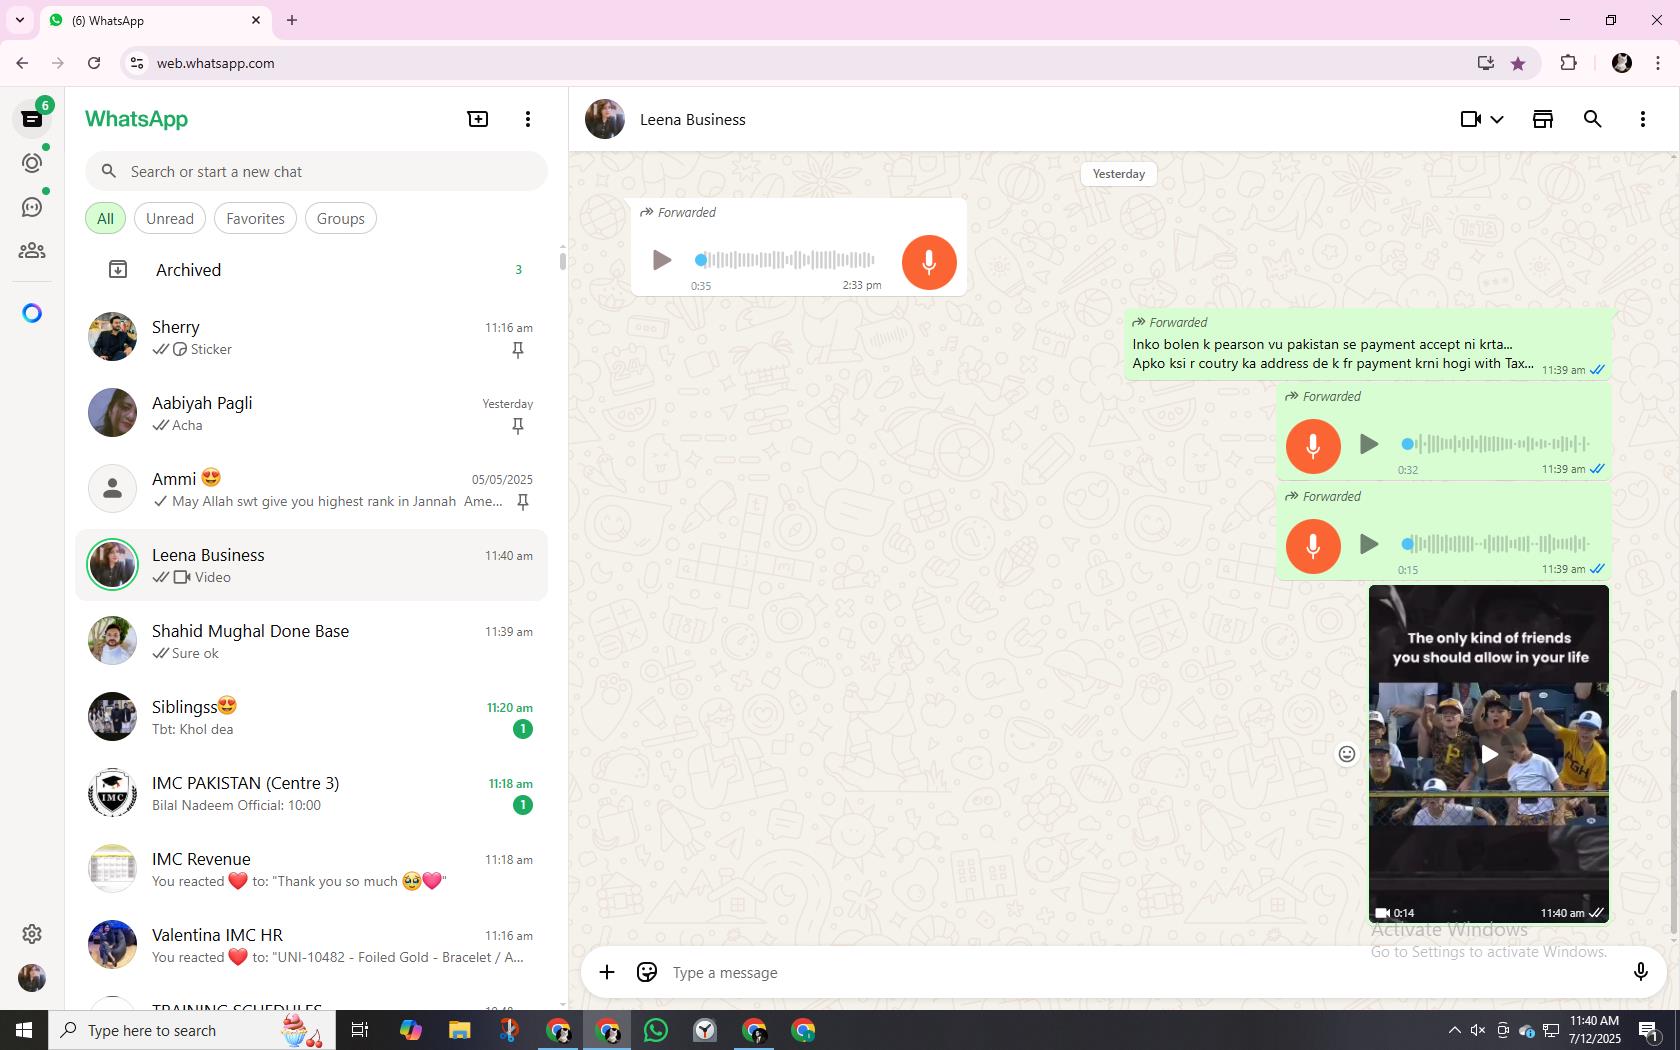Click the pin icon on Aabiyah Pagli's chat

coord(518,426)
